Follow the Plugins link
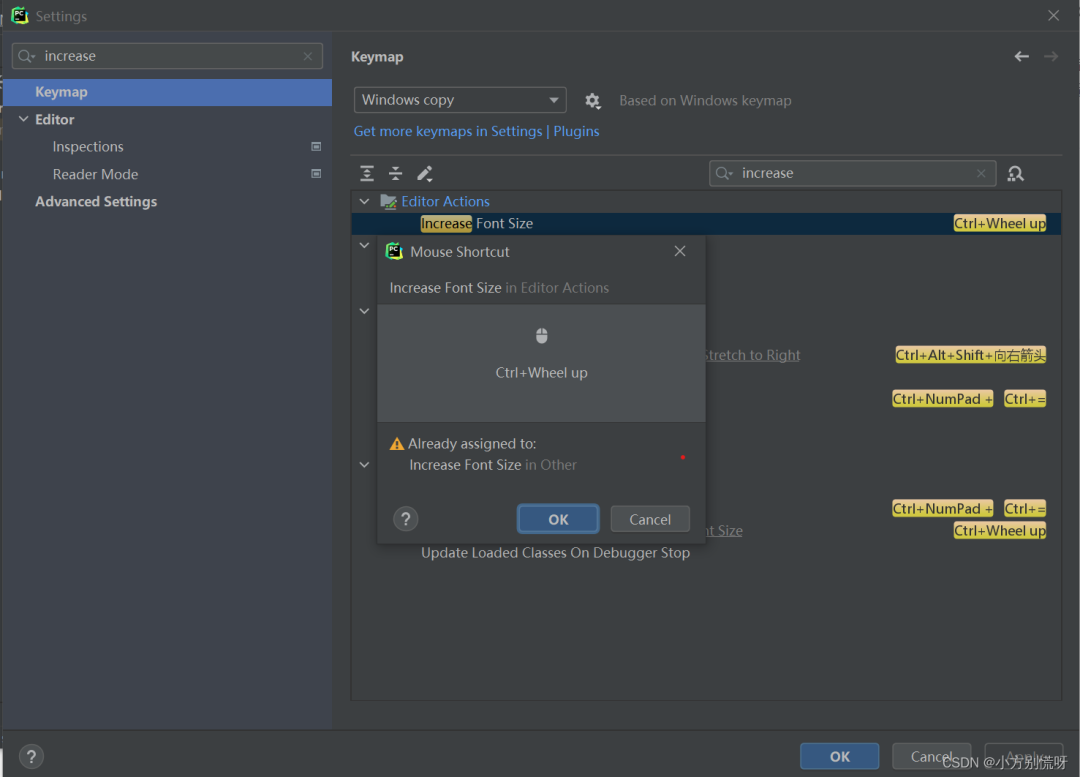1080x777 pixels. (x=576, y=131)
